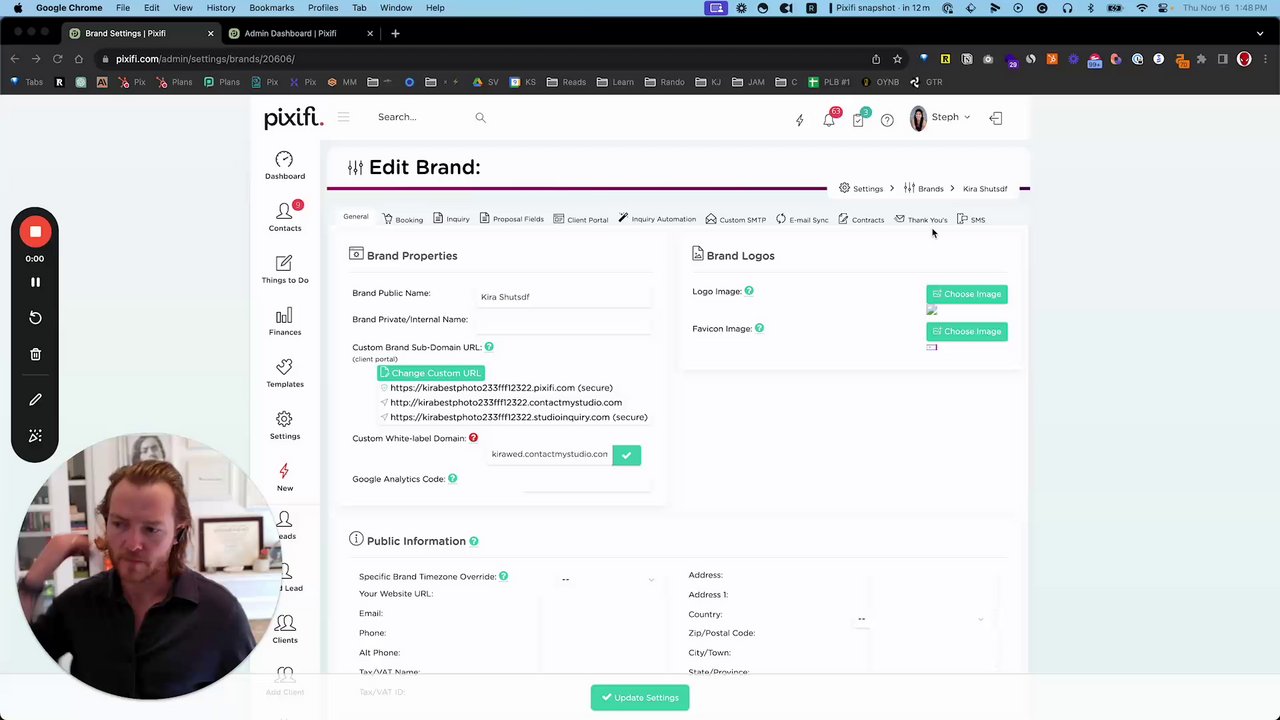Image resolution: width=1280 pixels, height=720 pixels.
Task: Open the notifications bell
Action: 829,119
